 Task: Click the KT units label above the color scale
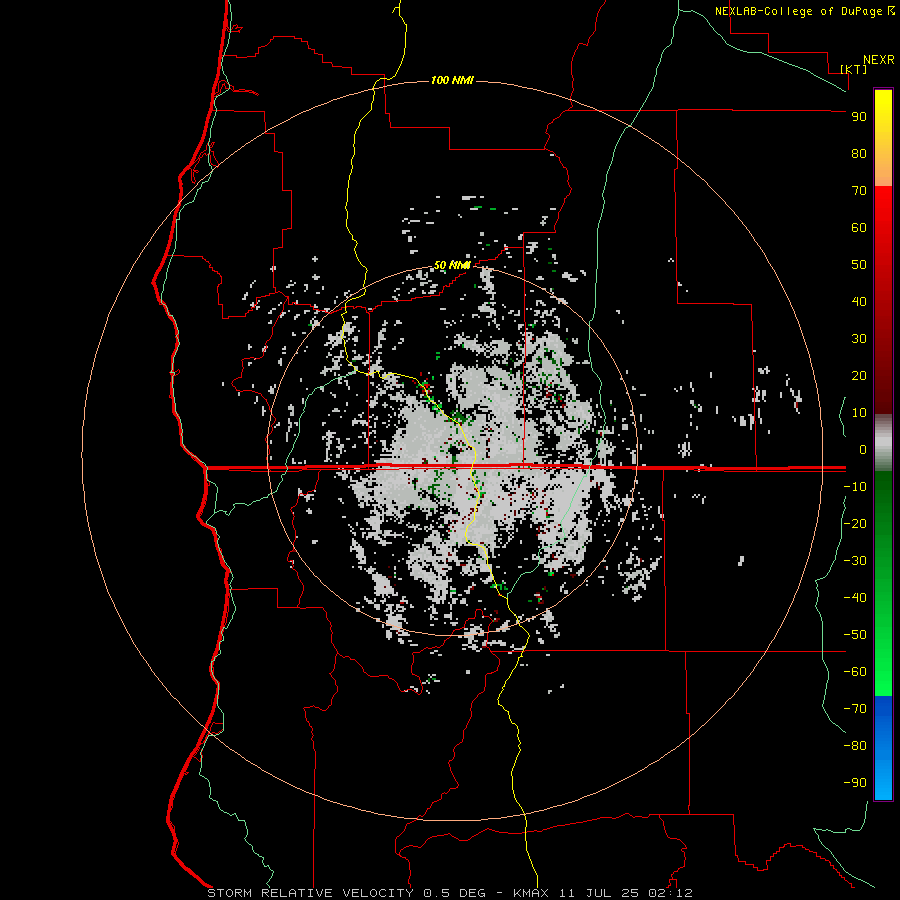[x=853, y=69]
